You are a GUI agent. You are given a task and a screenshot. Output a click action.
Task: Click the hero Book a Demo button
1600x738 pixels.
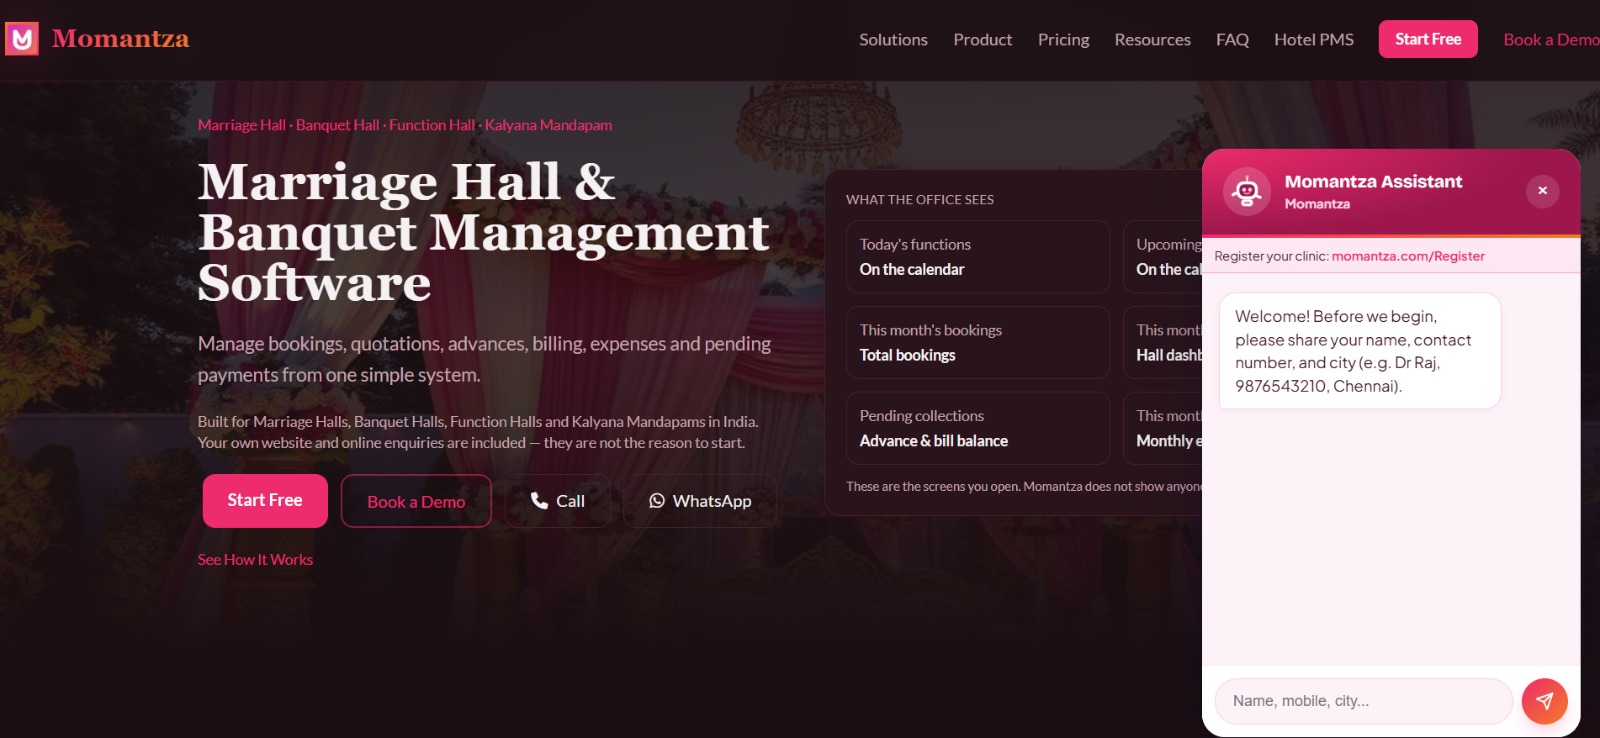[x=416, y=501]
